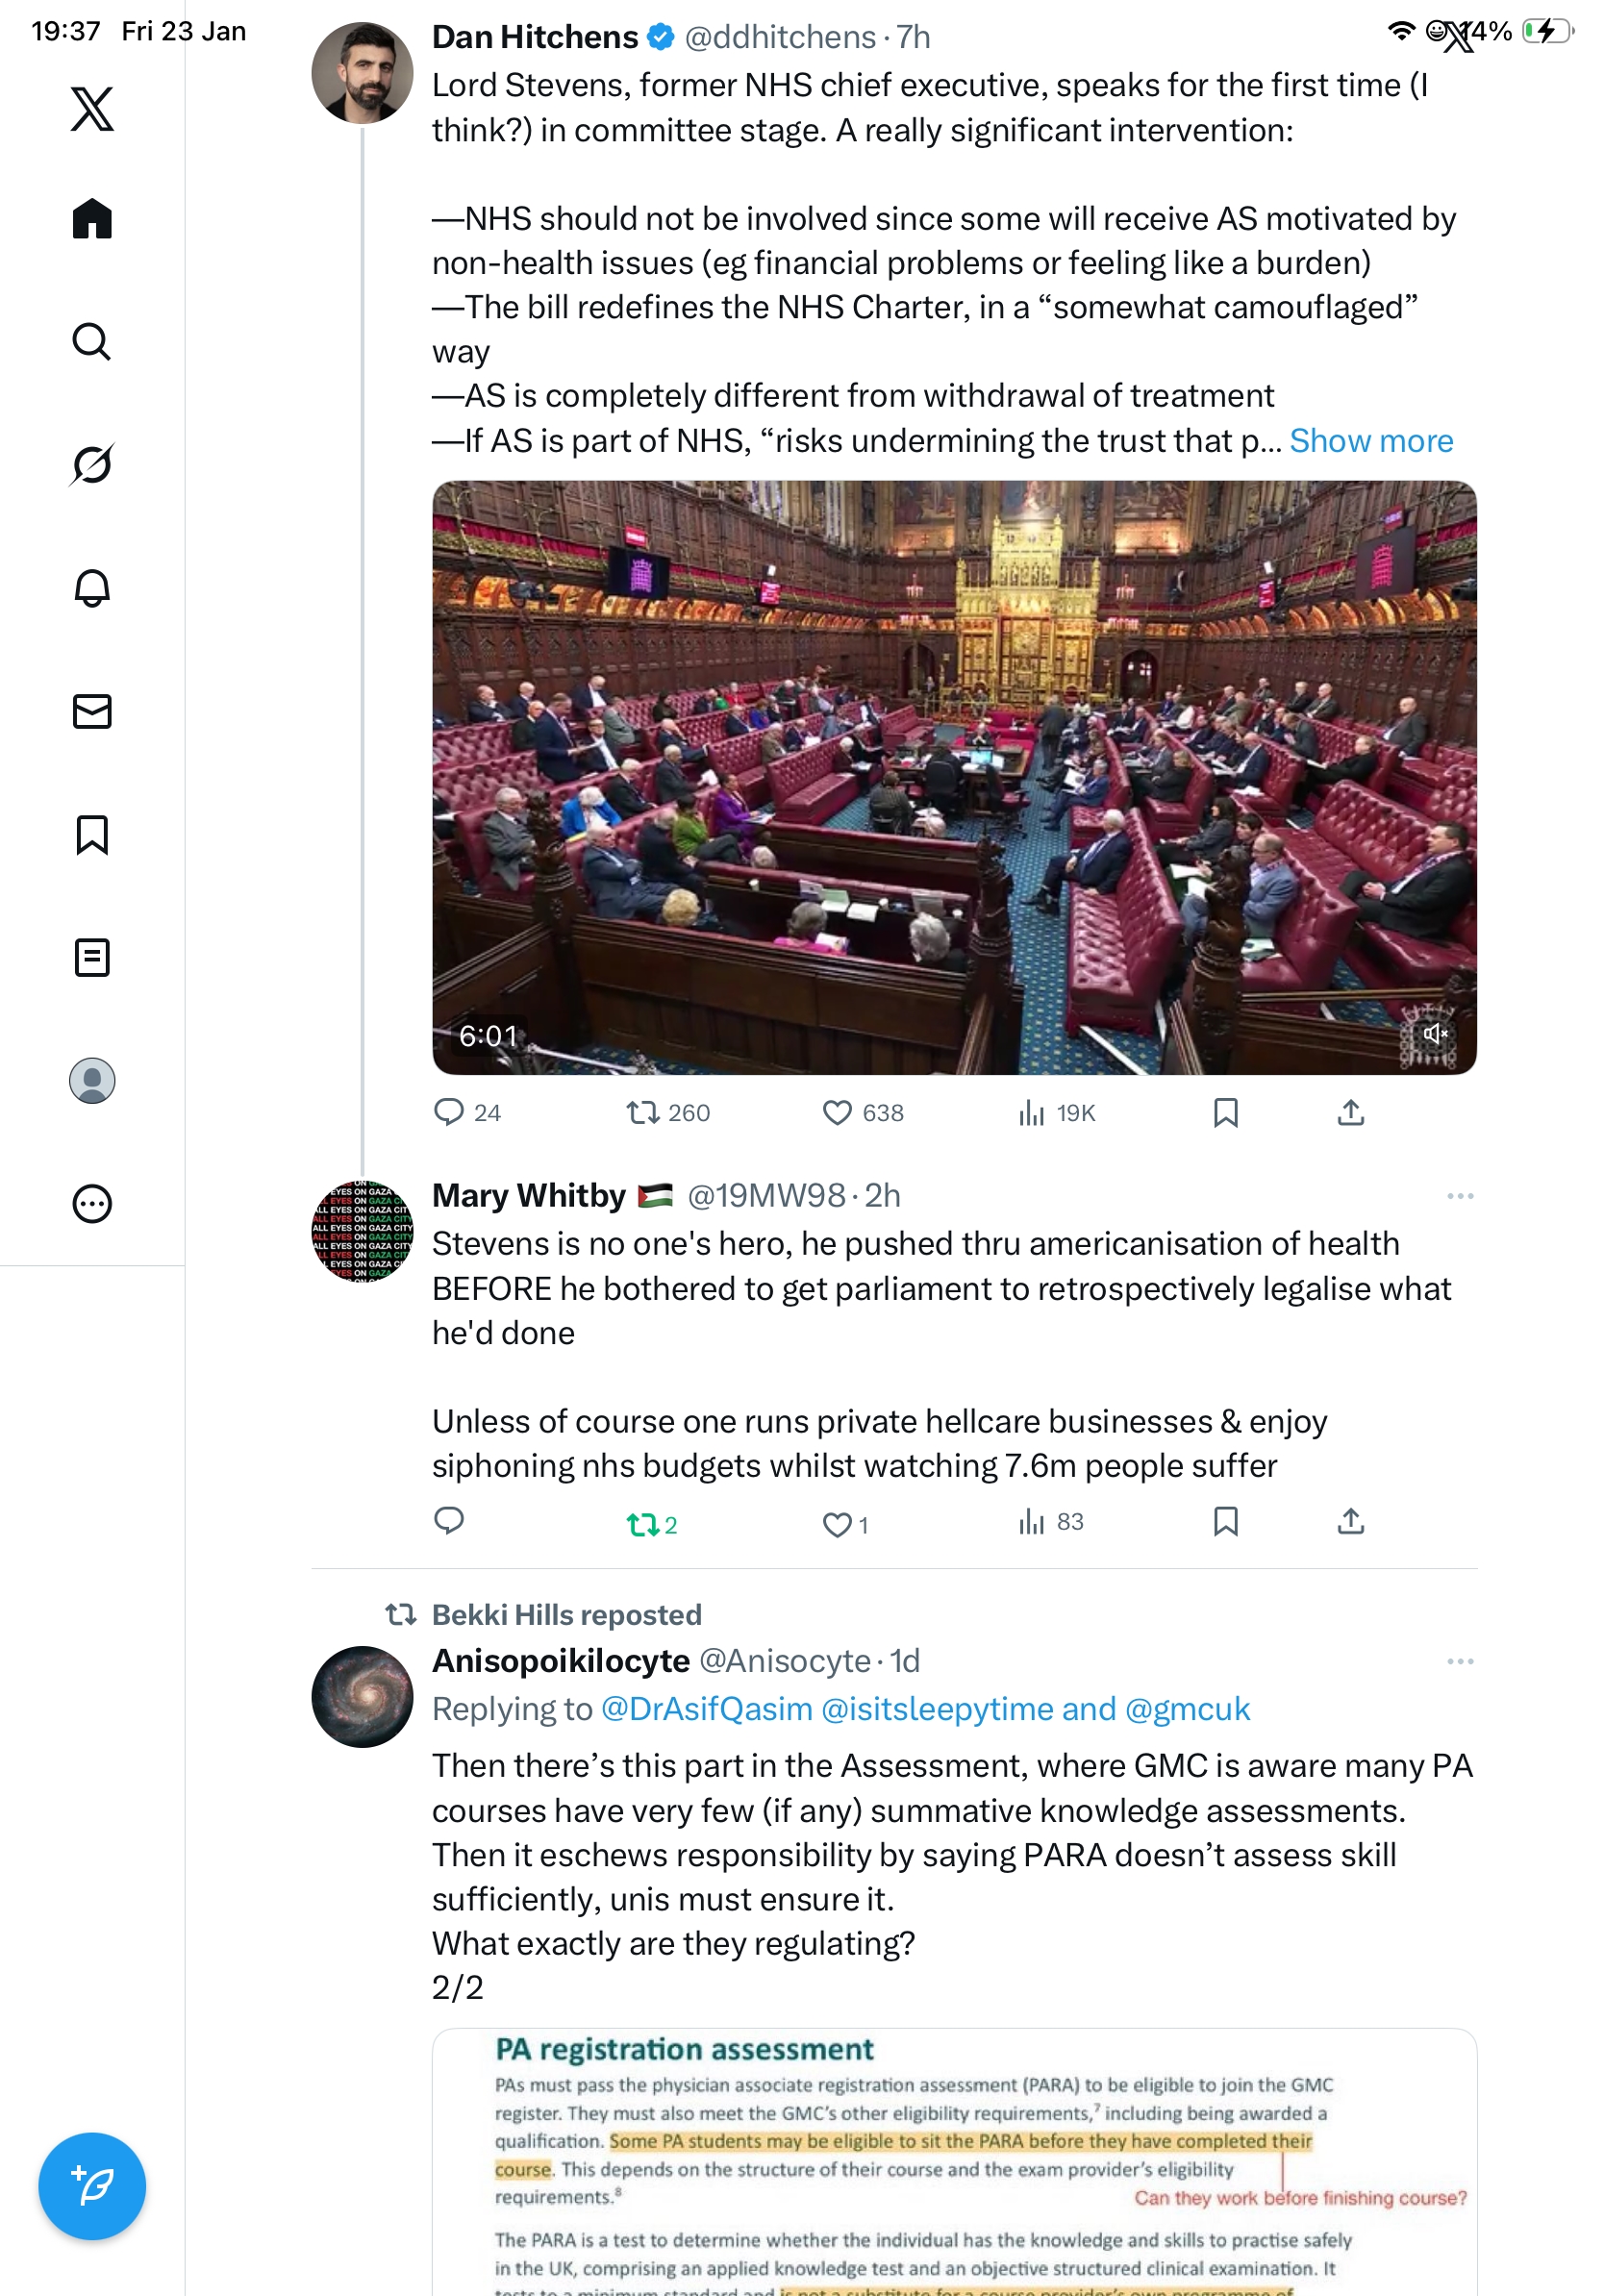
Task: Unmute the House of Lords video
Action: [x=1435, y=1033]
